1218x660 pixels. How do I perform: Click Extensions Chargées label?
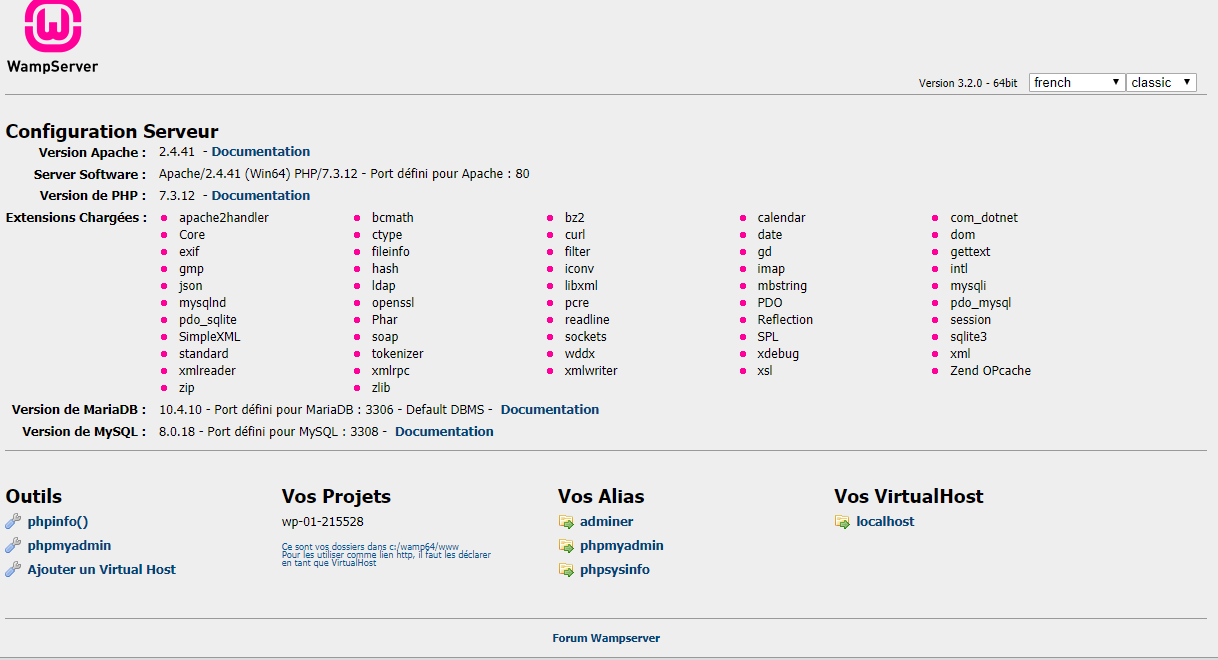click(x=76, y=218)
